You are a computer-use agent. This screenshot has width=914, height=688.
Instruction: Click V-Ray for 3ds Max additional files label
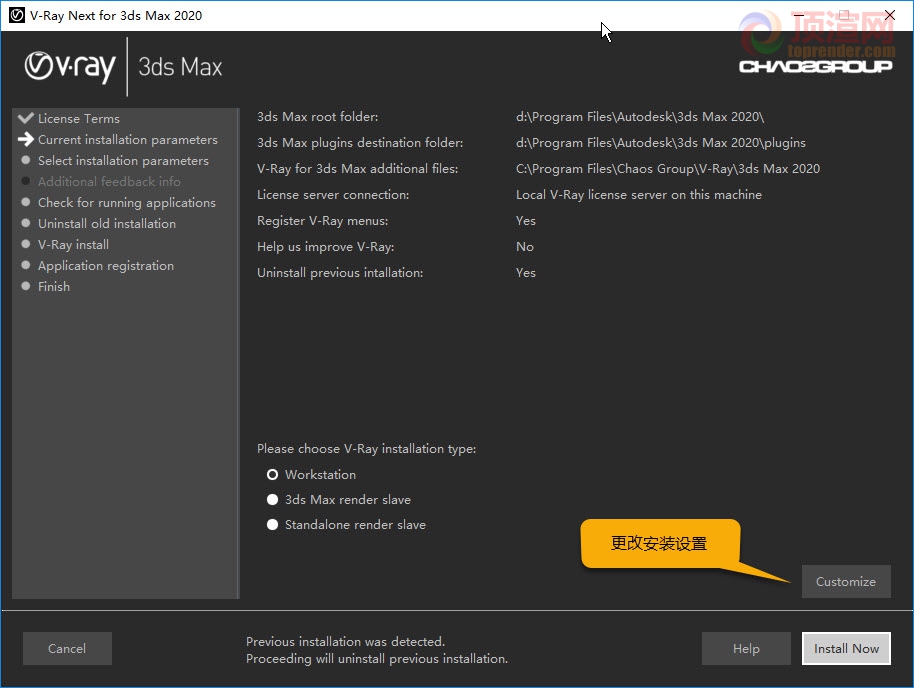357,169
